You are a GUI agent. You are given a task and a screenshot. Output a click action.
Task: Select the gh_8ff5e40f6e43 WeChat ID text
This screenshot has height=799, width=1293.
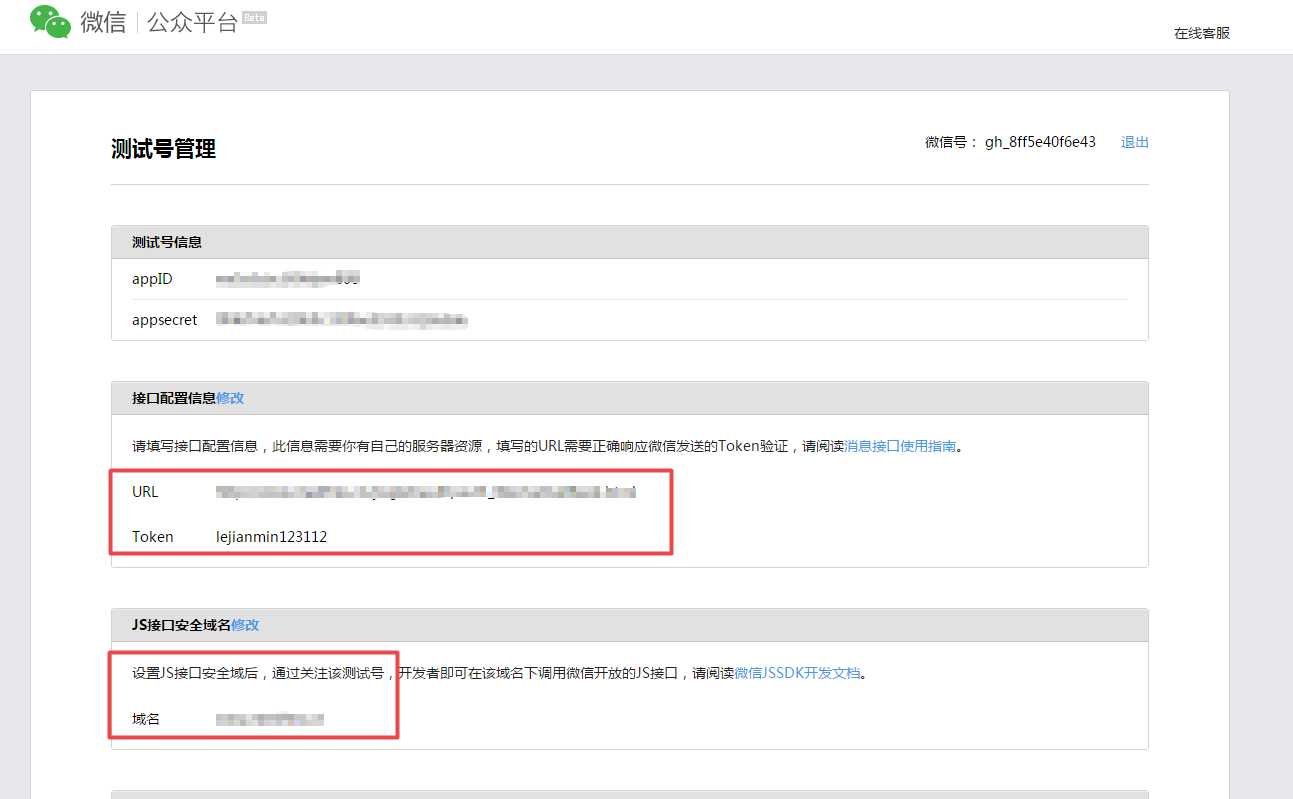point(1040,142)
